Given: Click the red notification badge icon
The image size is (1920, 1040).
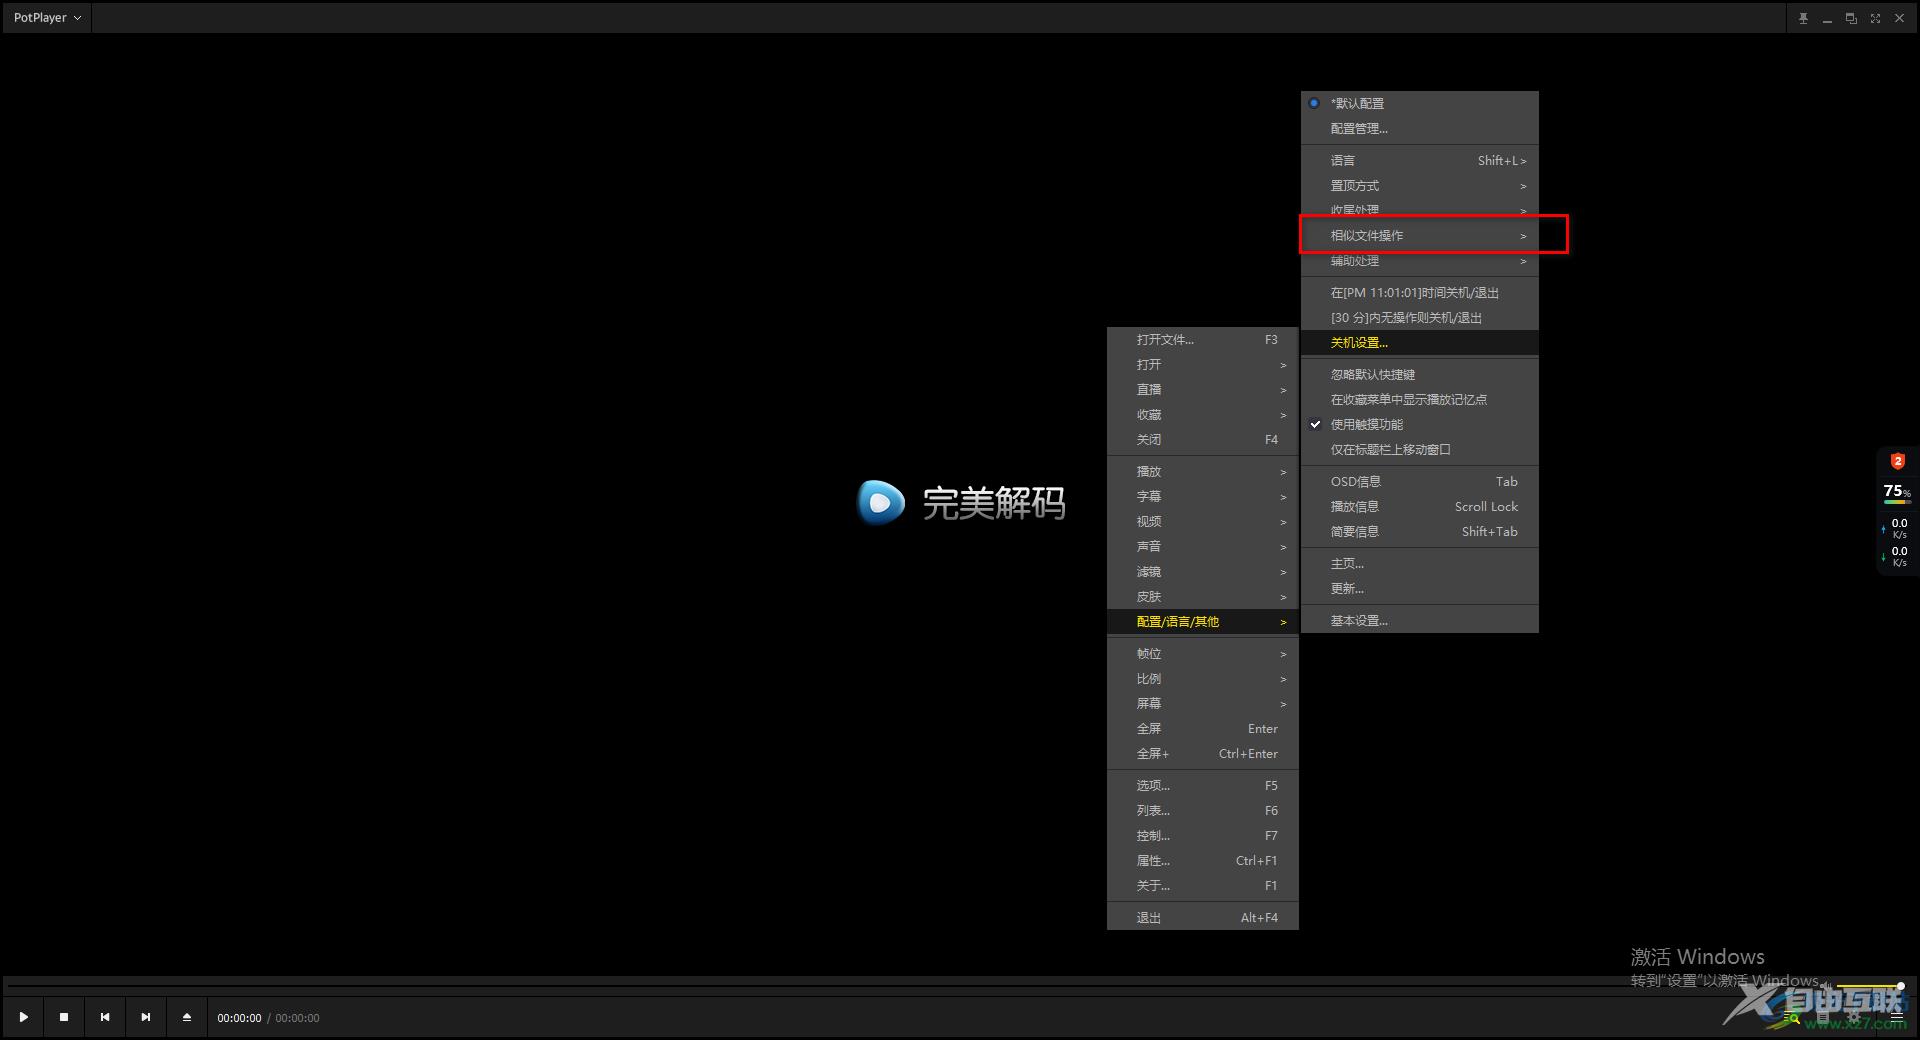Looking at the screenshot, I should click(x=1897, y=461).
